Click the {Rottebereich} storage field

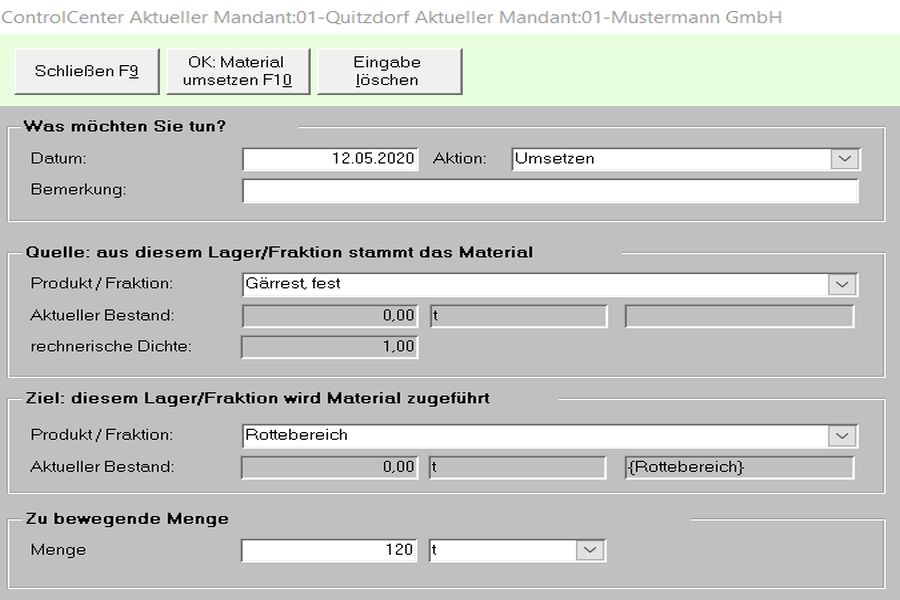[739, 467]
